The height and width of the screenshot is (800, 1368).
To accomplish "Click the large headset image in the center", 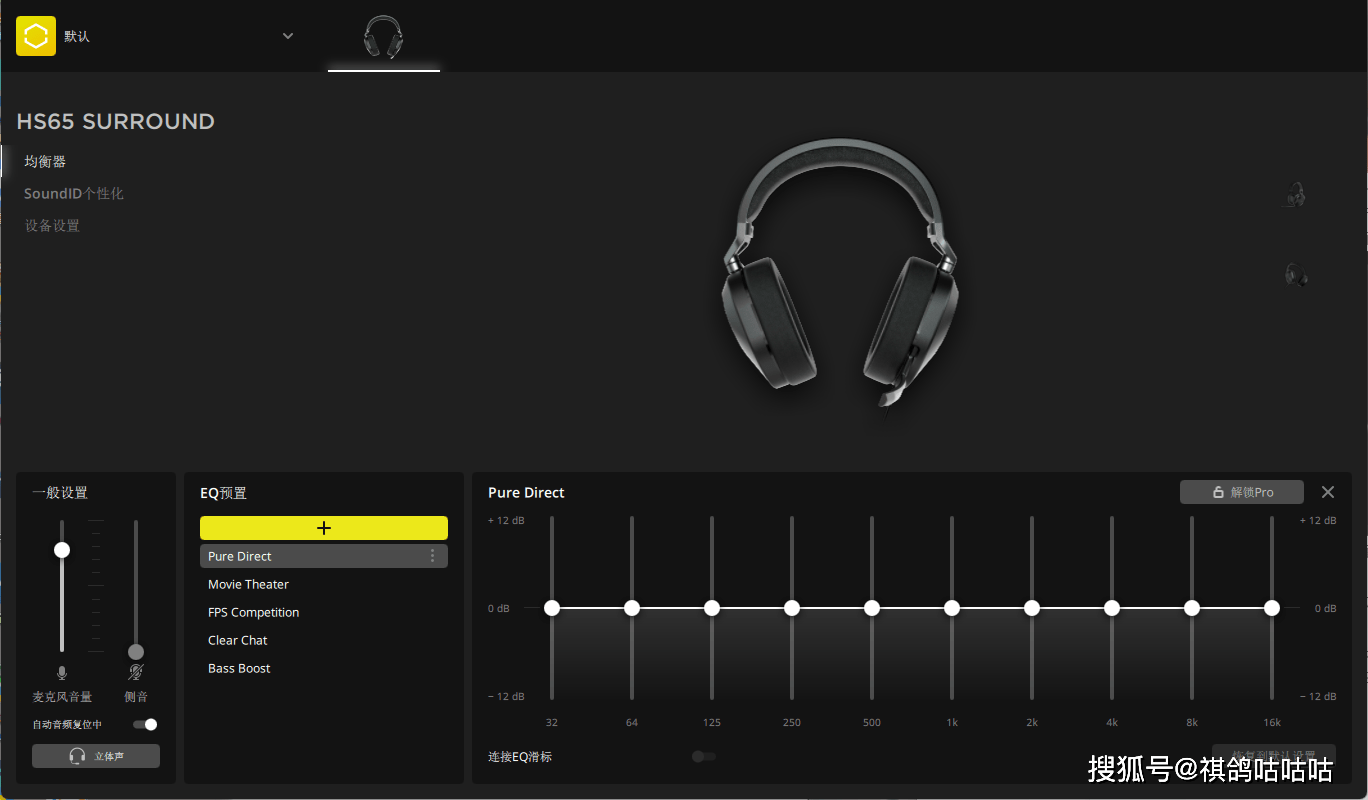I will pyautogui.click(x=840, y=272).
